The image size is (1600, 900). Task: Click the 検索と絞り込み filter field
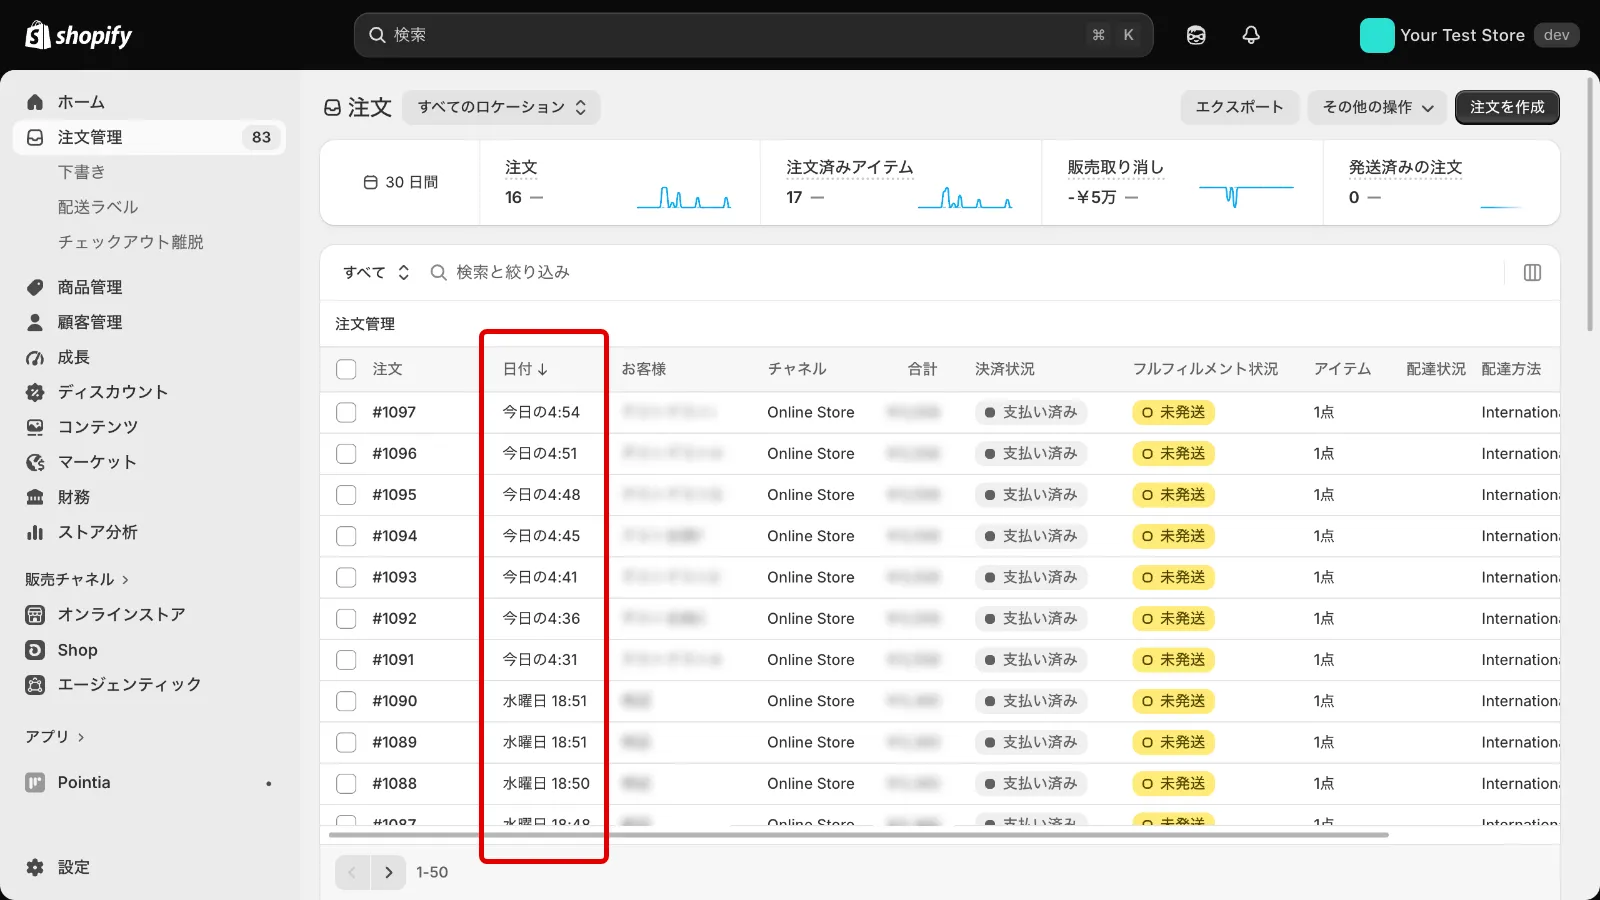tap(960, 273)
